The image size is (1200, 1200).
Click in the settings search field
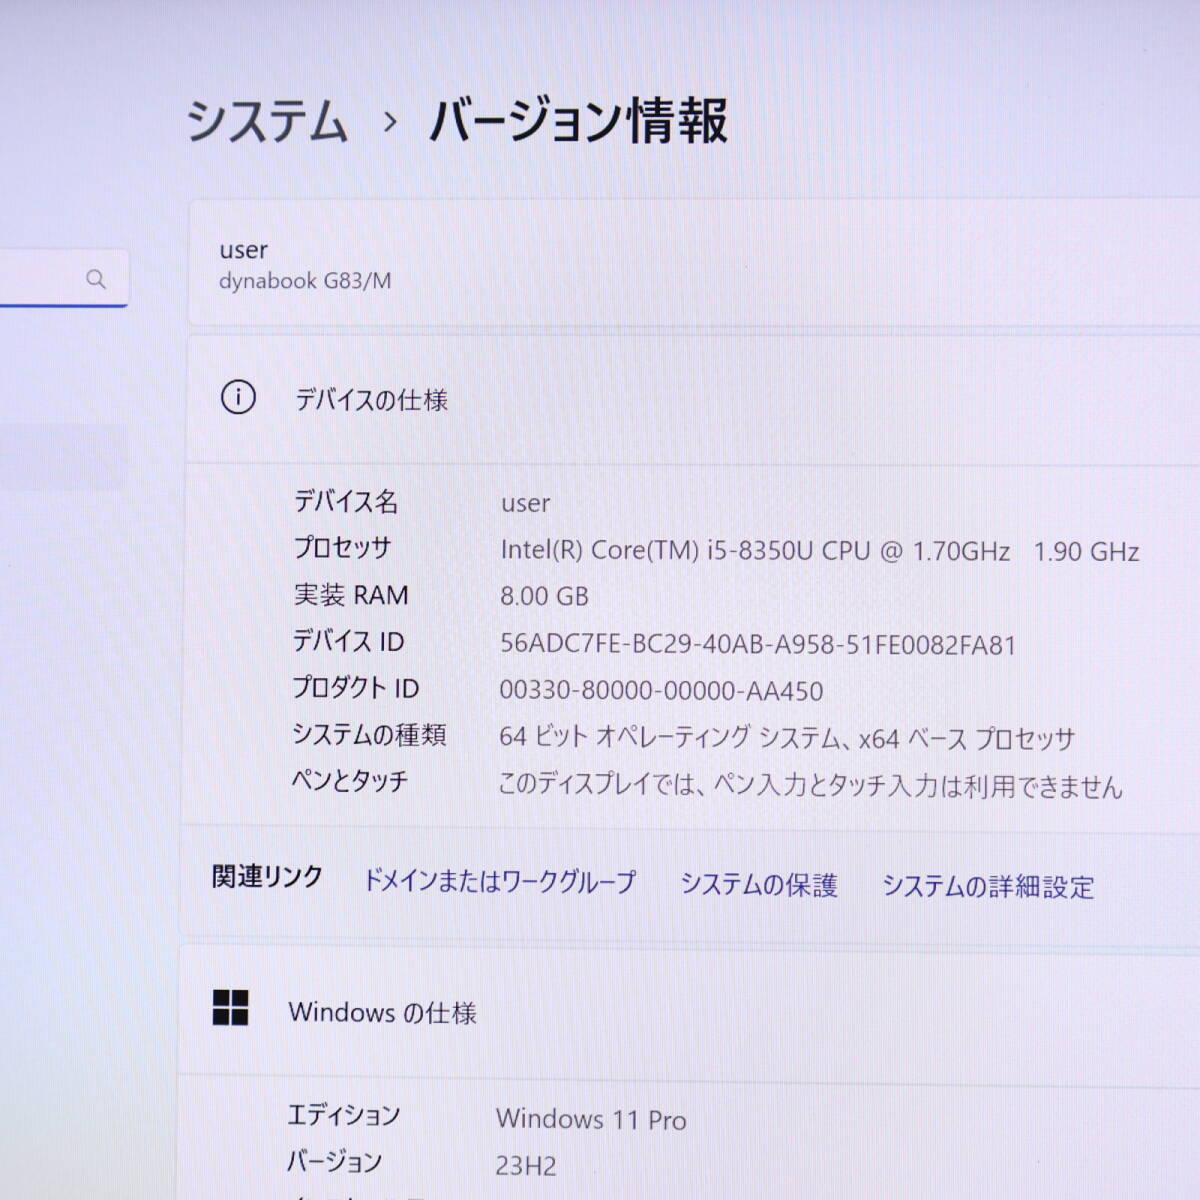pos(62,279)
